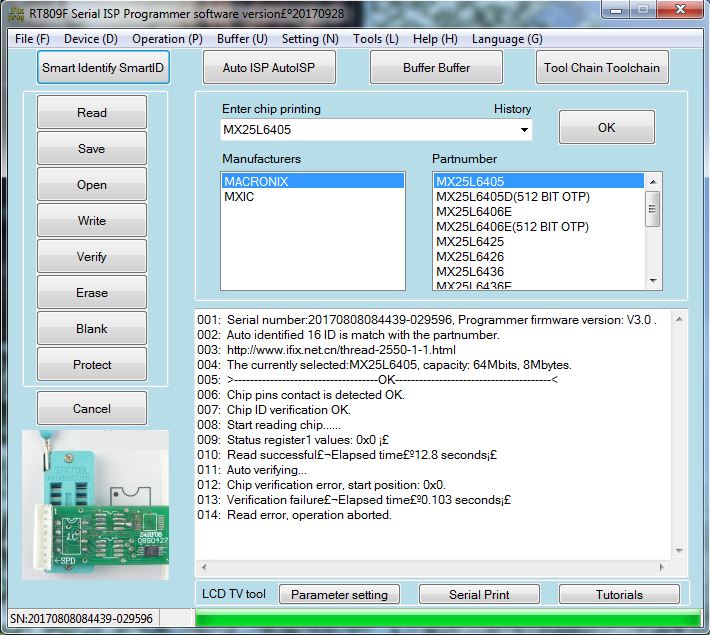Open the Tools (L) menu
710x635 pixels.
tap(376, 39)
